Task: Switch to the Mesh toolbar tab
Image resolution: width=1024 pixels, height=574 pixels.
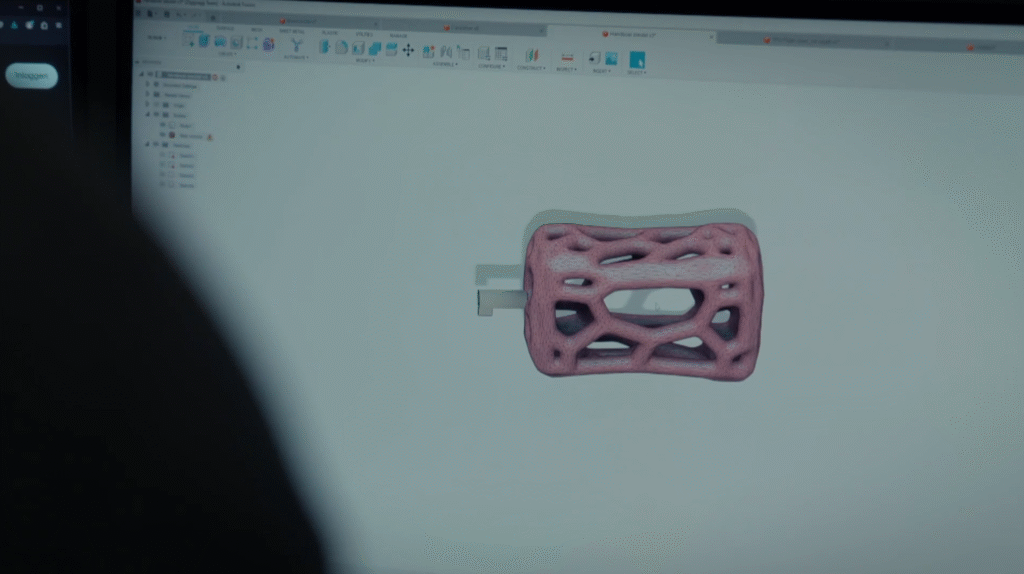Action: pos(256,30)
